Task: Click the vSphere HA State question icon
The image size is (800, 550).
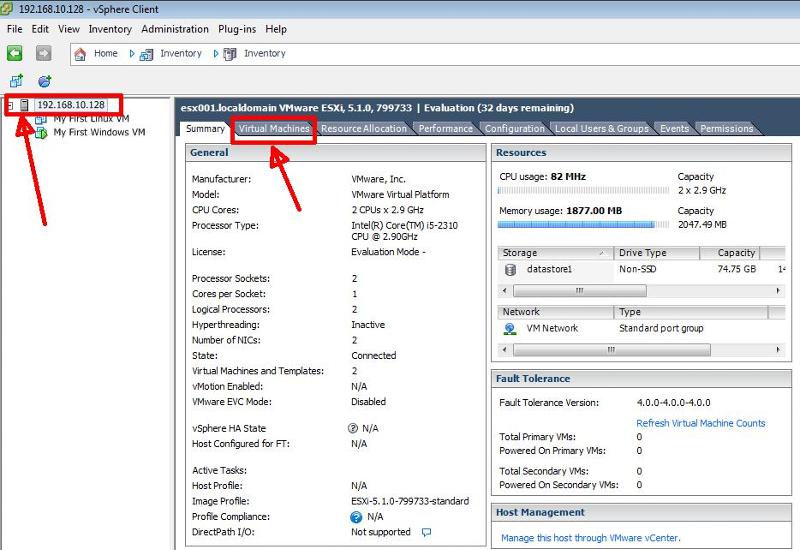Action: pyautogui.click(x=353, y=428)
